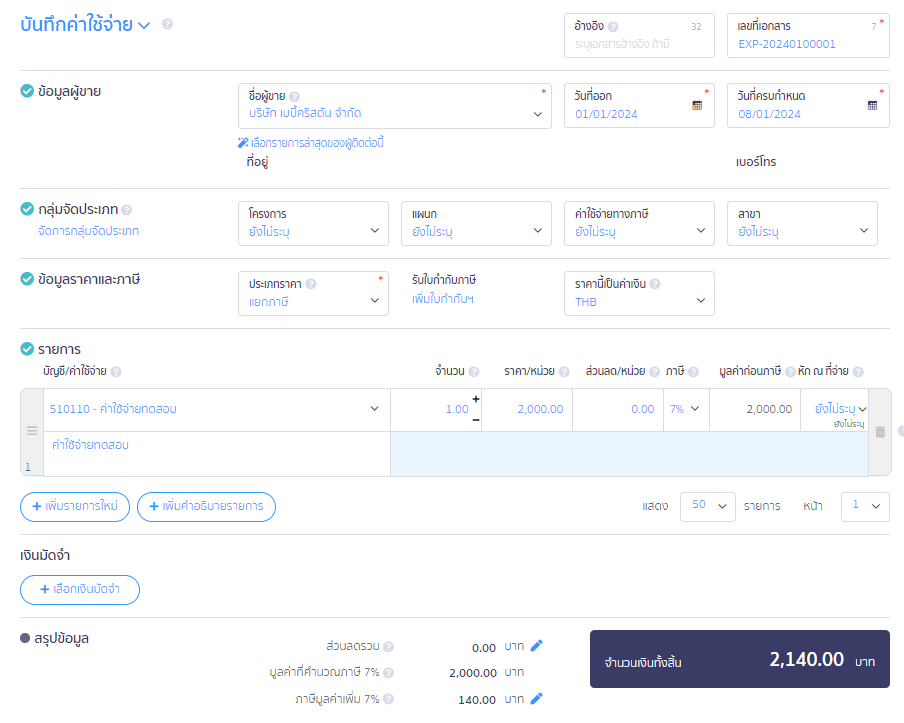This screenshot has height=723, width=904.
Task: Open the 510110 account dropdown in row 1
Action: [217, 409]
